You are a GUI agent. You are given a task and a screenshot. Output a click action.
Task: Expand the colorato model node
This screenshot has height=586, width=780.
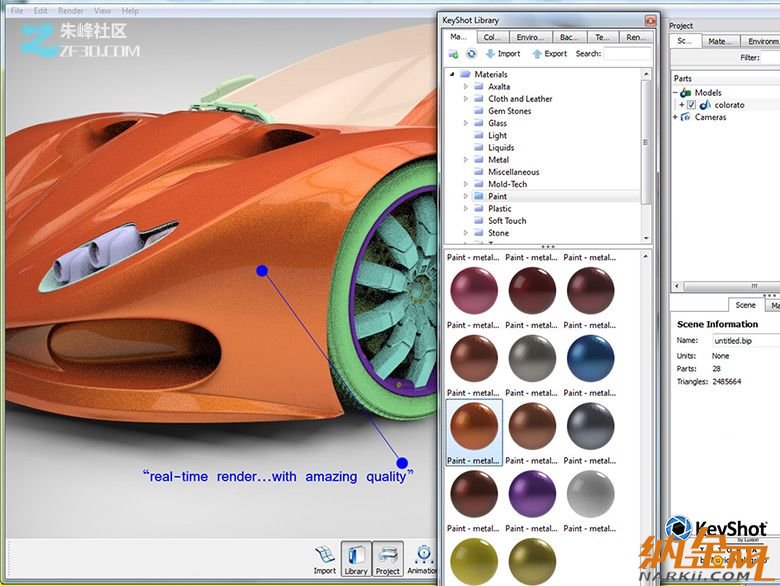[x=682, y=105]
